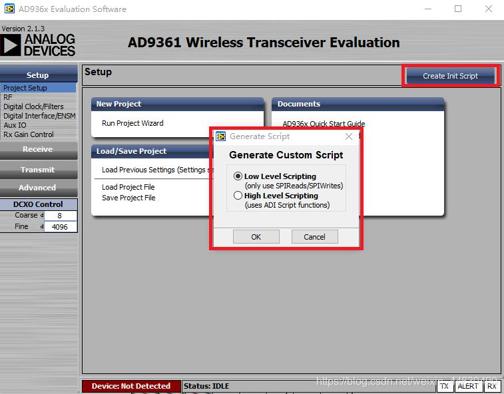
Task: Decrease DCXO Coarse with left arrow
Action: click(42, 215)
